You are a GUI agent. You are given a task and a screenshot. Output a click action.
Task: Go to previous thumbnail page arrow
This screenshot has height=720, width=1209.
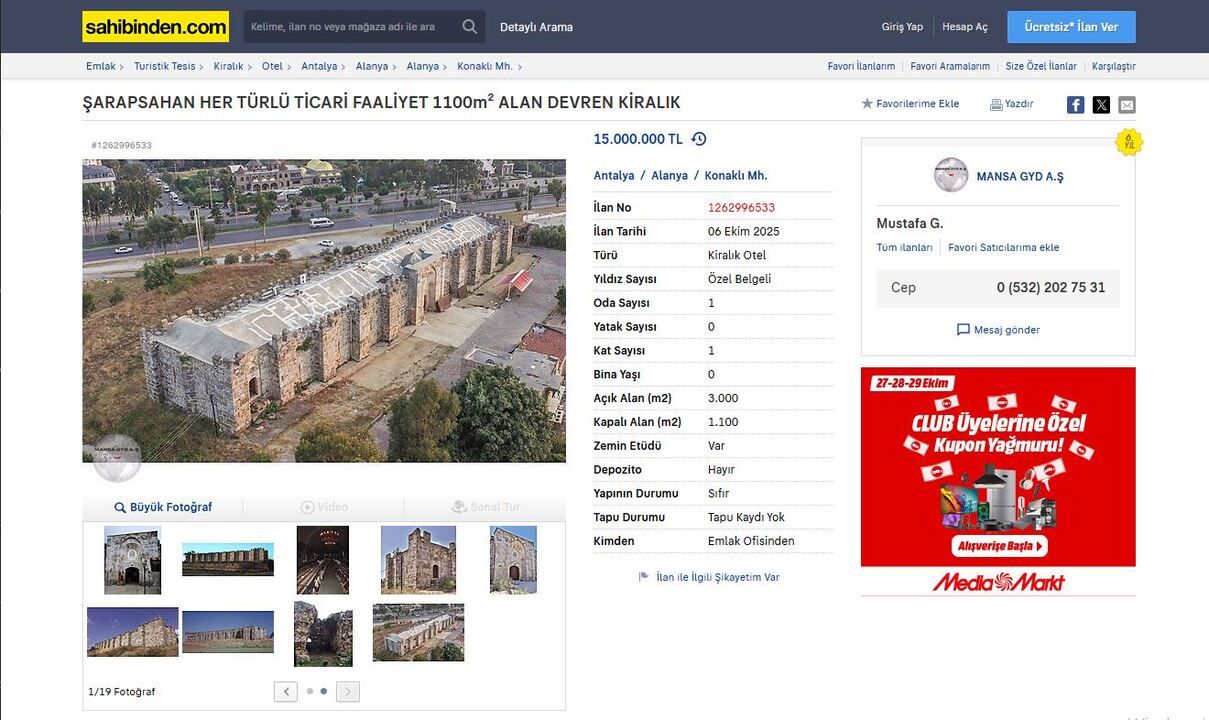[x=286, y=691]
